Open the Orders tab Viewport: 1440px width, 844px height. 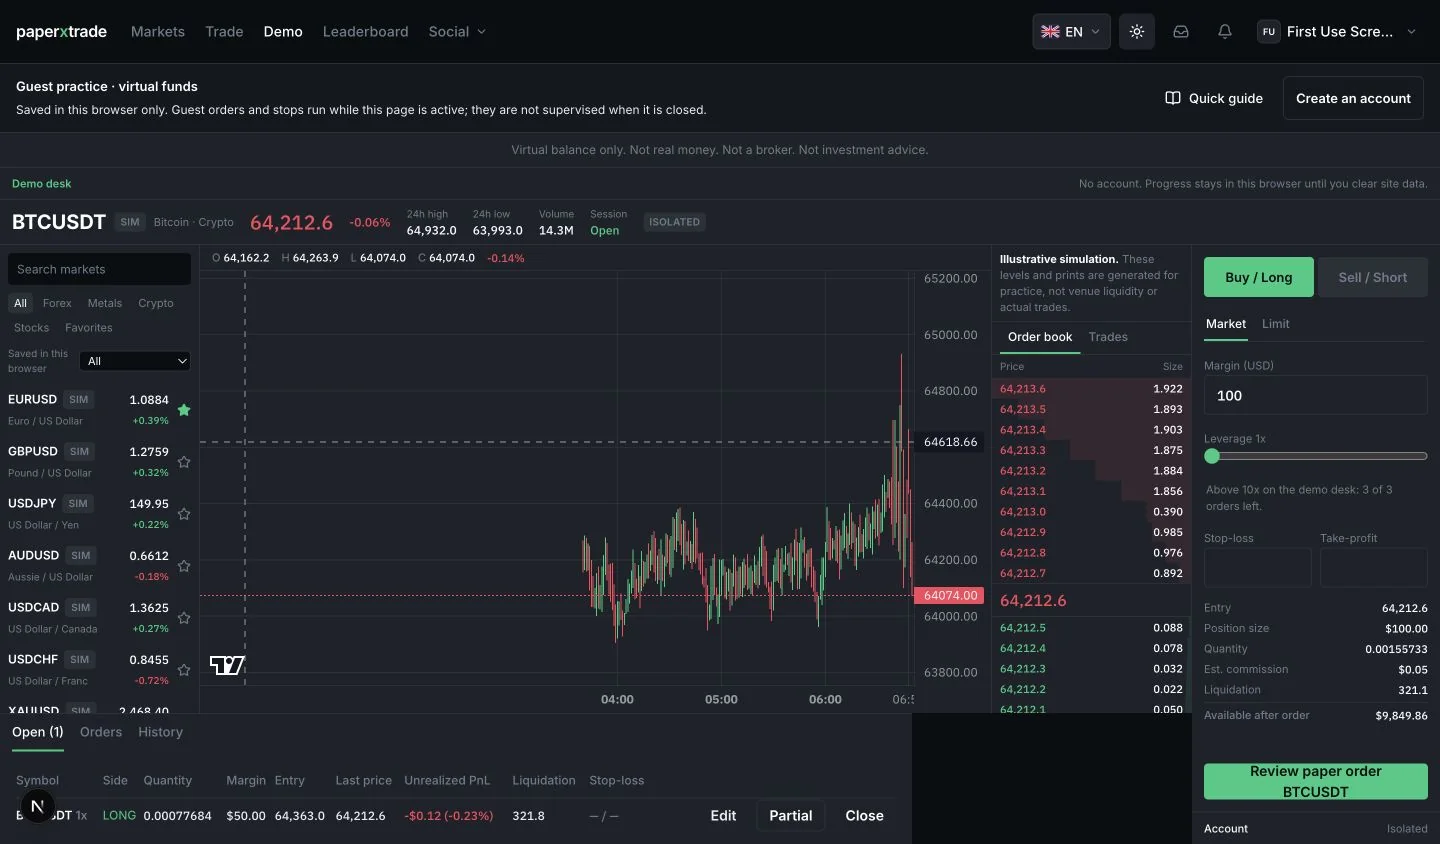pos(101,732)
